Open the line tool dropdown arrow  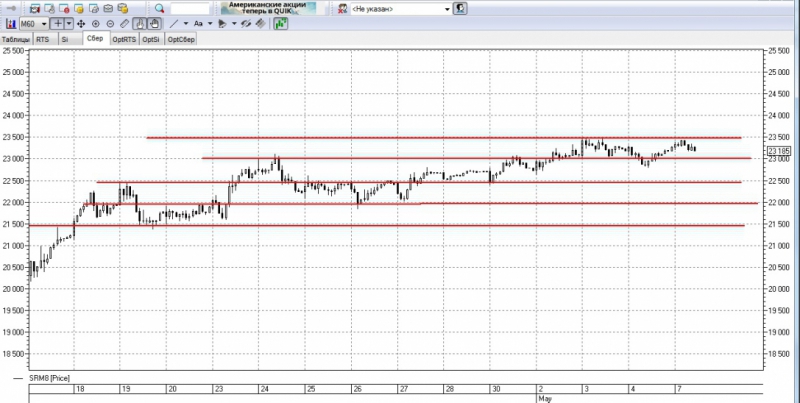[x=186, y=23]
